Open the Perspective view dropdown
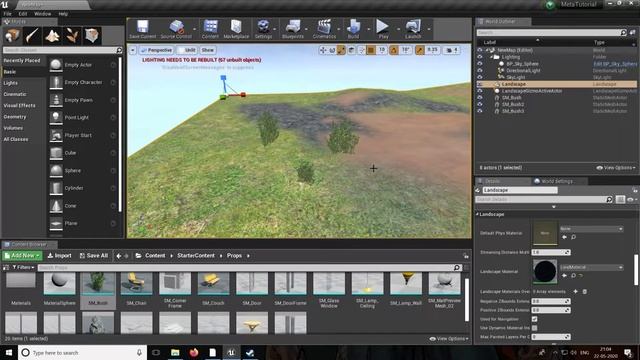This screenshot has width=640, height=360. [156, 50]
